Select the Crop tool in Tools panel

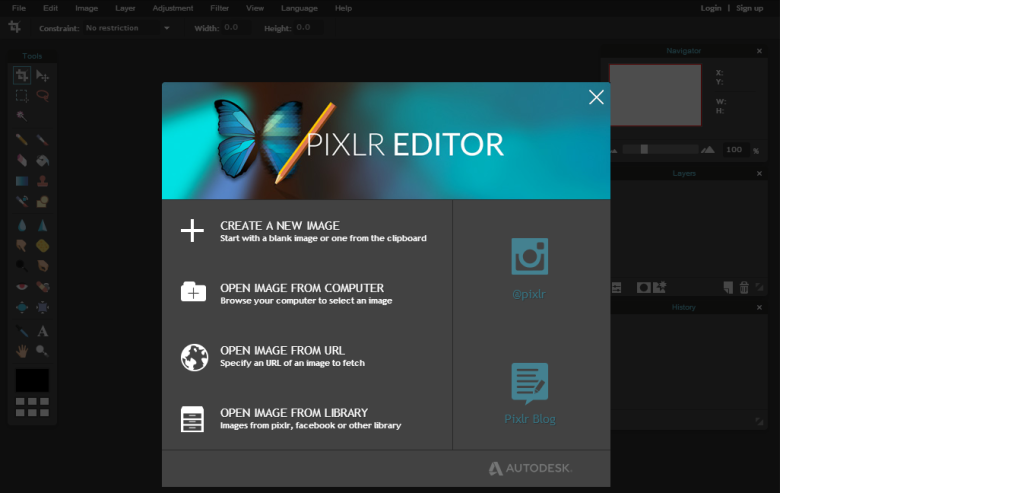coord(22,75)
